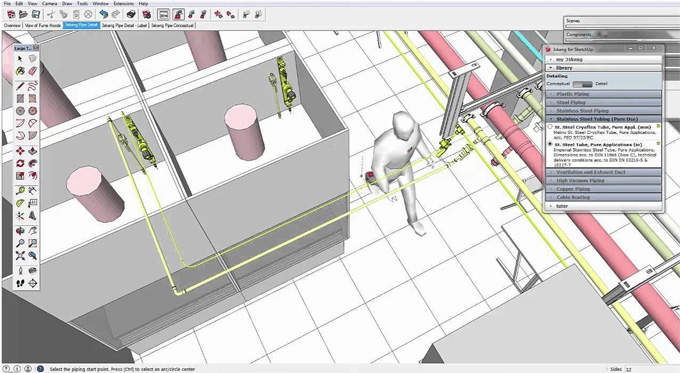Choose the Offset tool
Screen dimensions: 680x373
tap(33, 176)
